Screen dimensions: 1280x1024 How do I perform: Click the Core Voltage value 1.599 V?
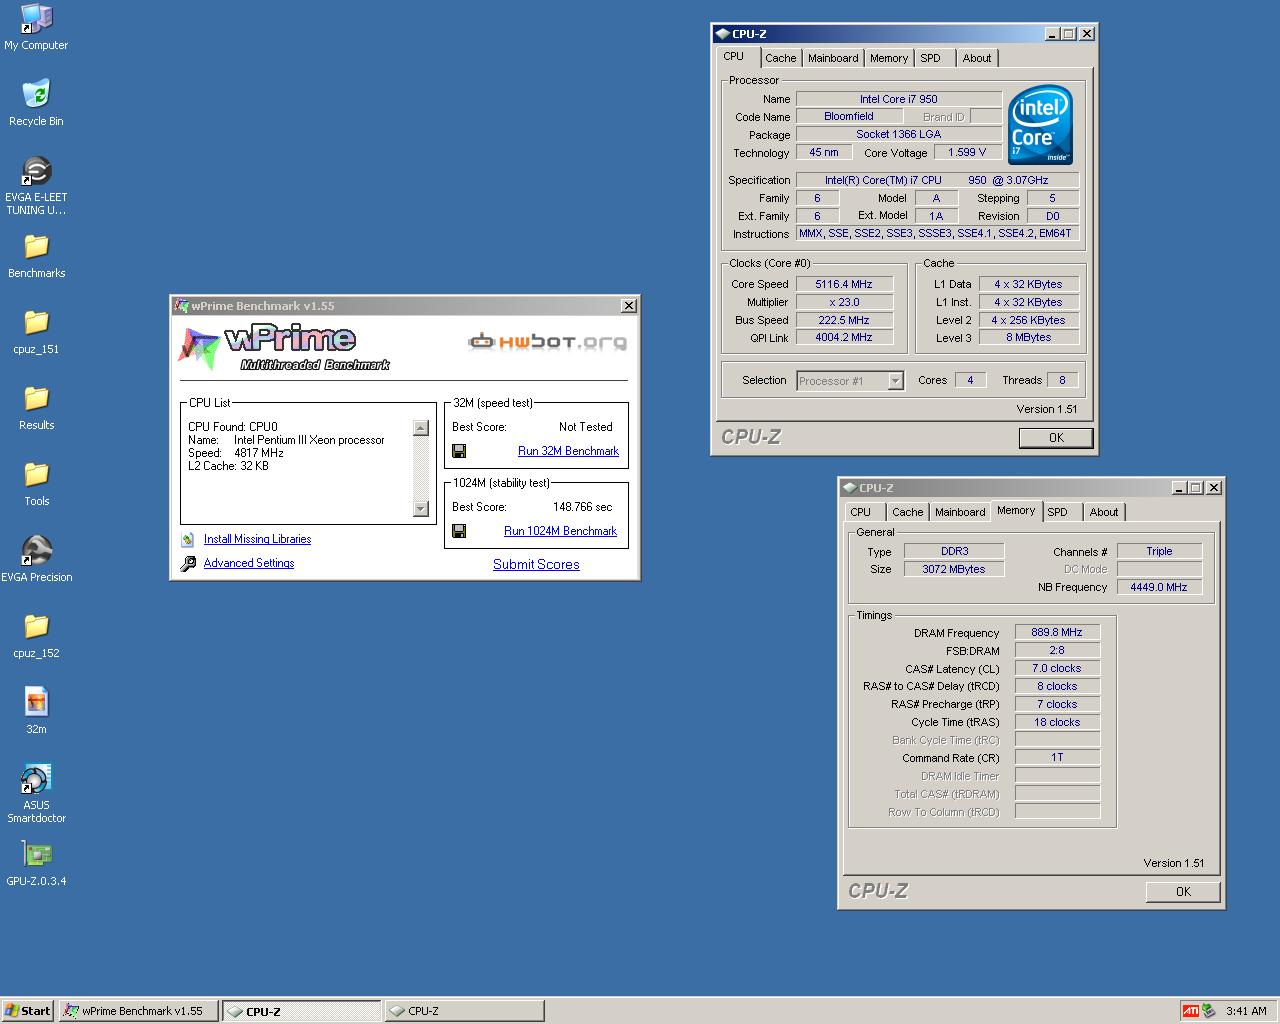click(967, 152)
